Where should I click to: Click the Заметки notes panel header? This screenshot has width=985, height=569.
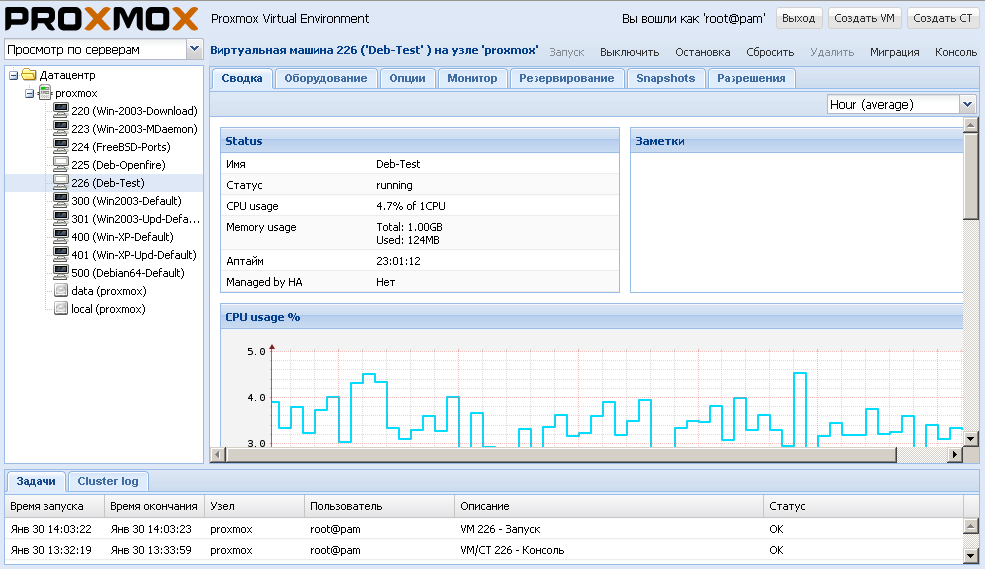[797, 141]
